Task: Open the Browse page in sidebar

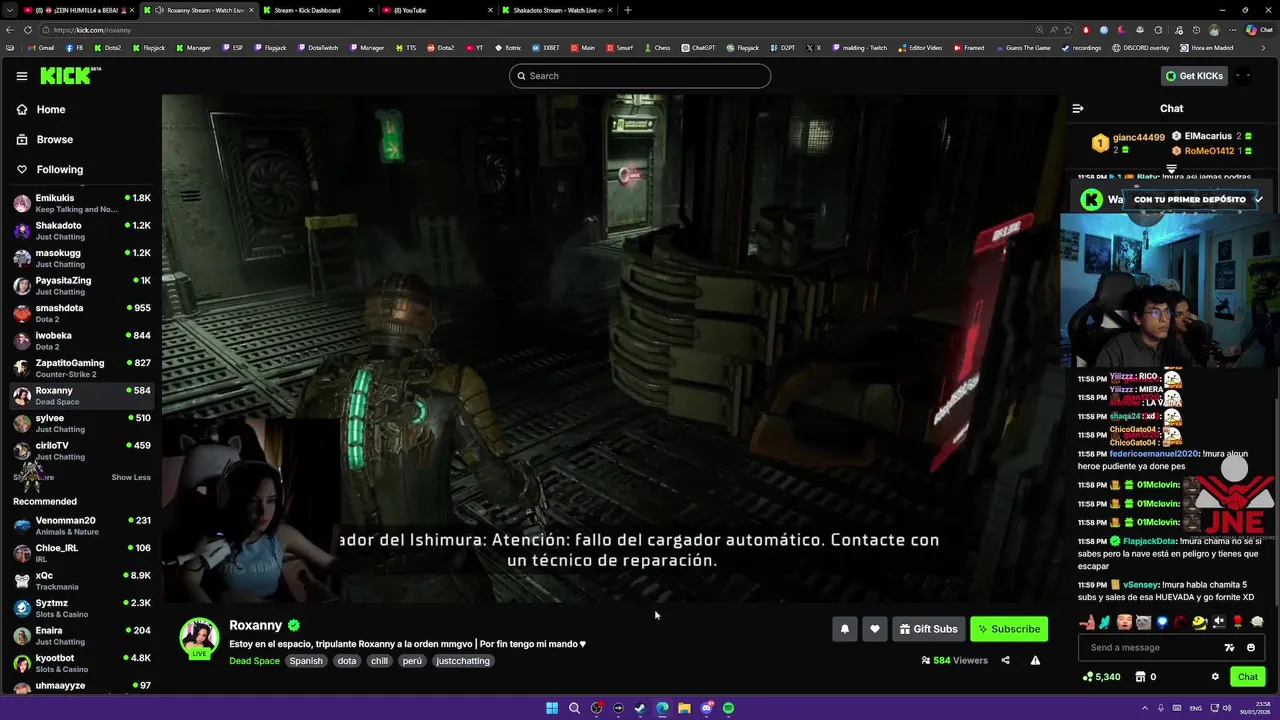Action: 54,140
